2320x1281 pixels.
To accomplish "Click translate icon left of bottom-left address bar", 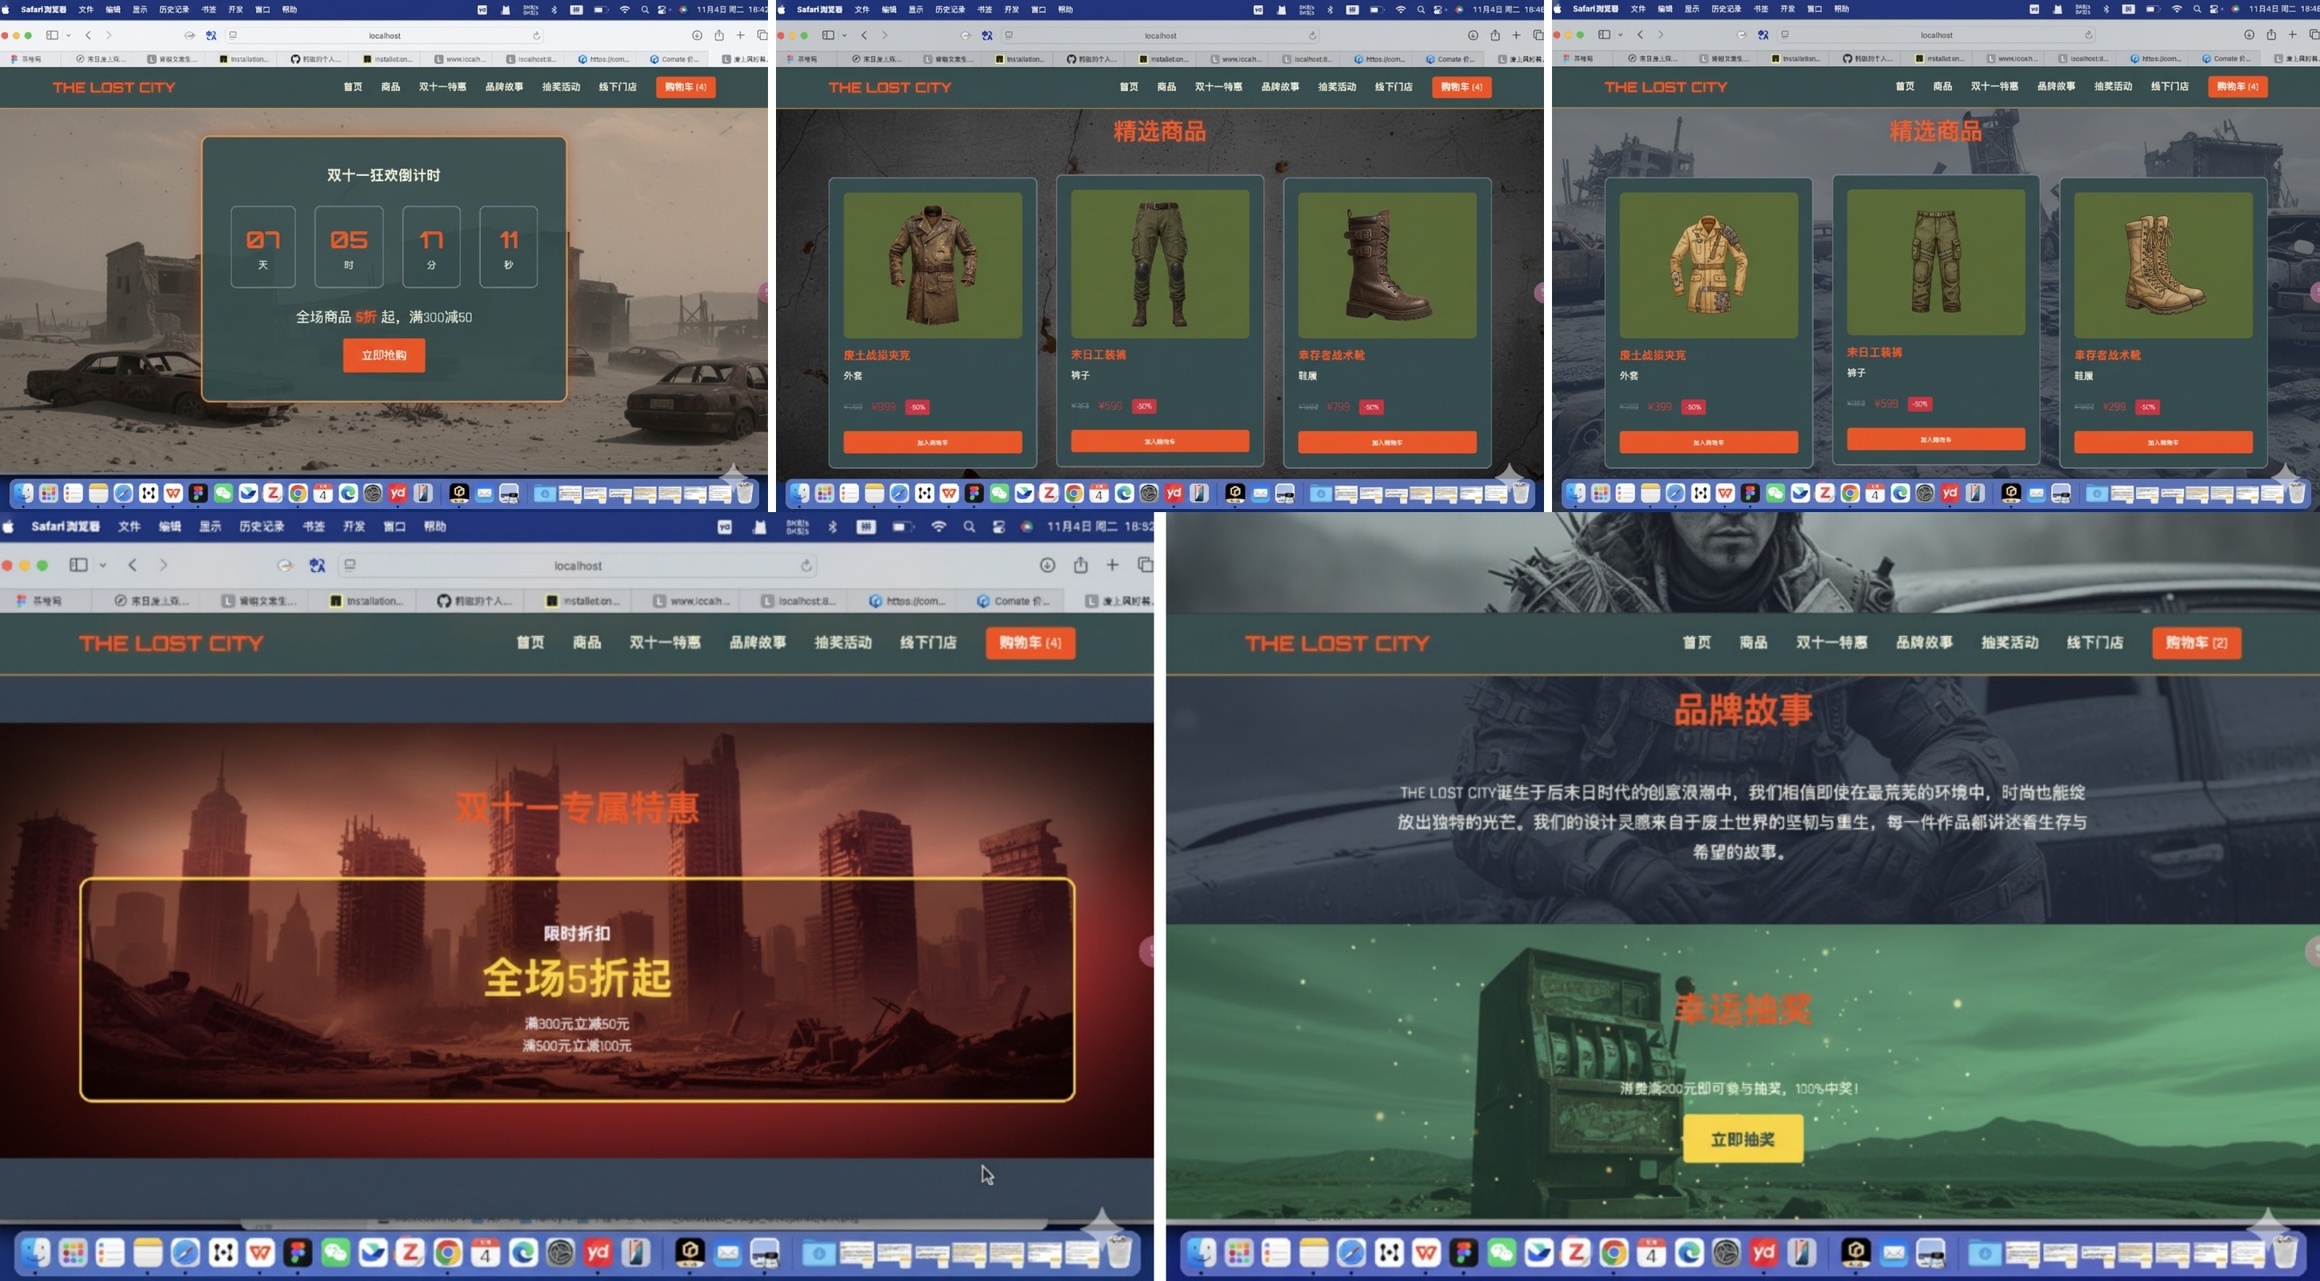I will tap(317, 566).
